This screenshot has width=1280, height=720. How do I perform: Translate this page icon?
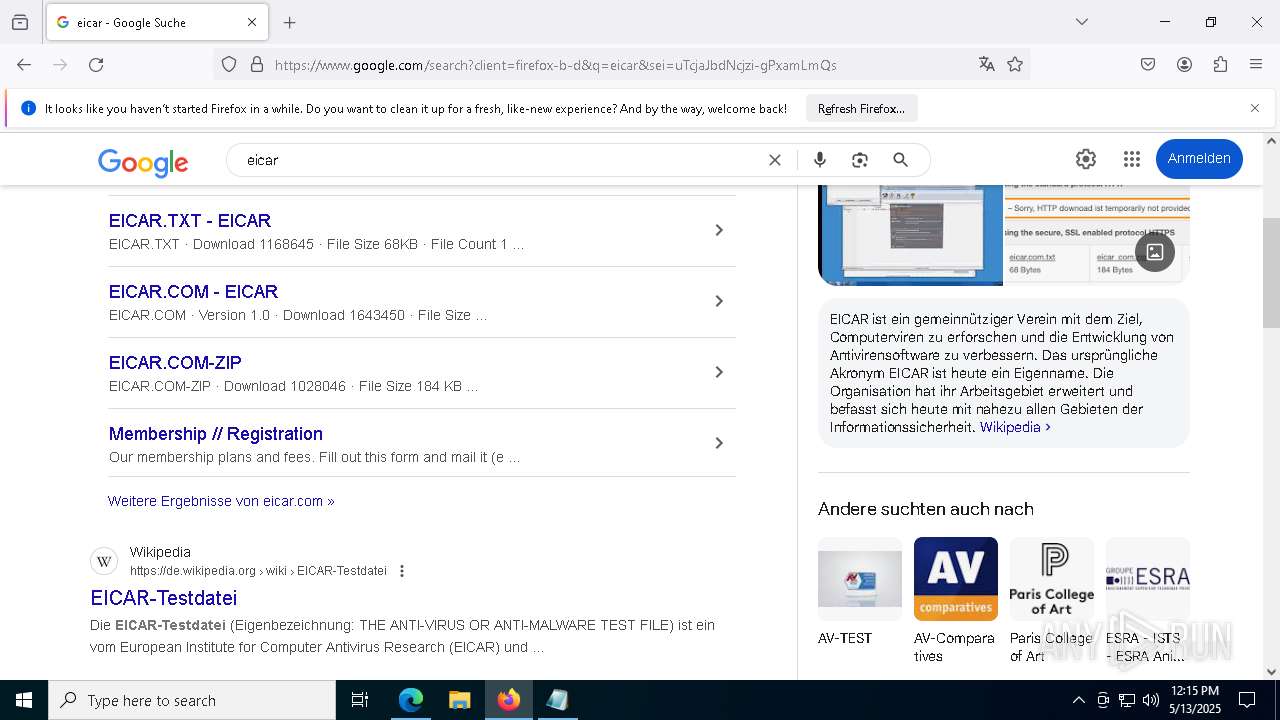987,65
